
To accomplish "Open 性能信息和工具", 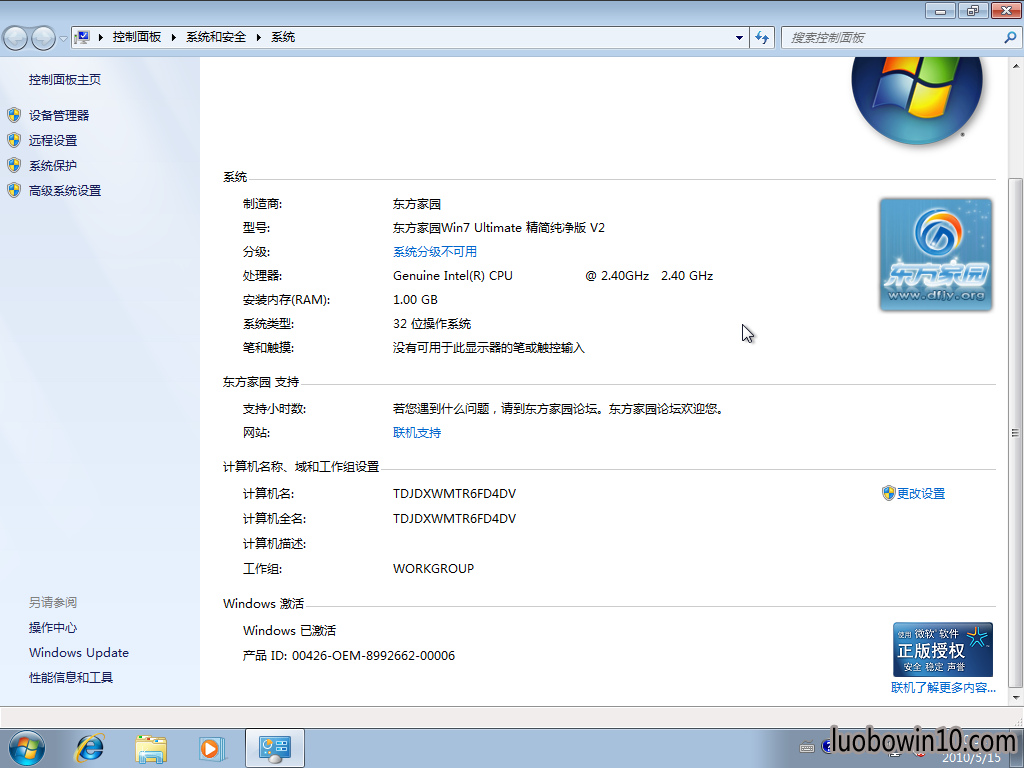I will coord(71,677).
